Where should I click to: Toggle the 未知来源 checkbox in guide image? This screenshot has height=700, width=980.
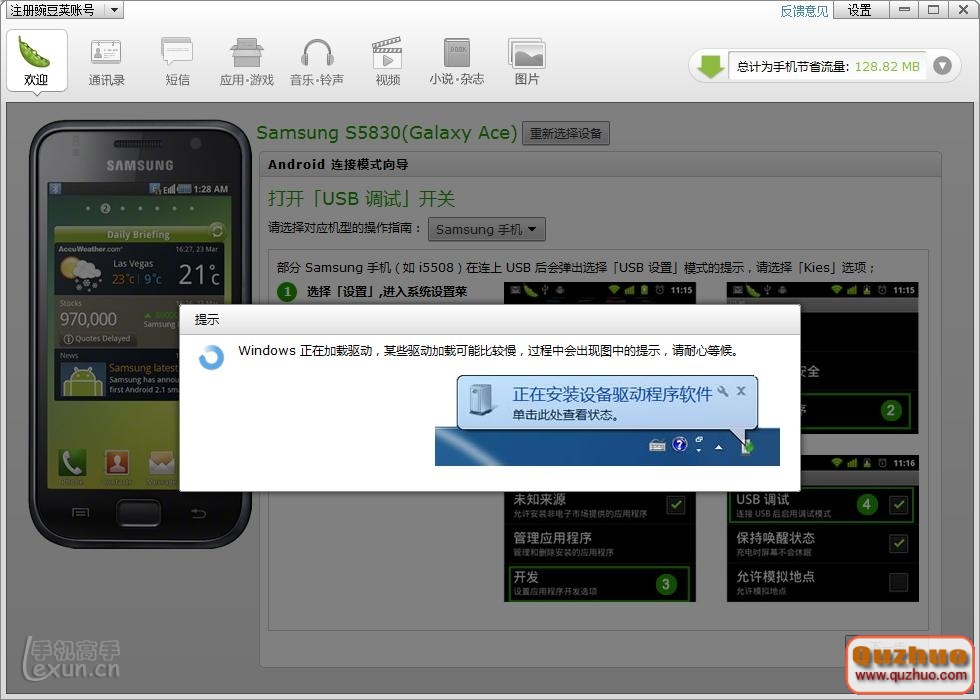[x=676, y=504]
